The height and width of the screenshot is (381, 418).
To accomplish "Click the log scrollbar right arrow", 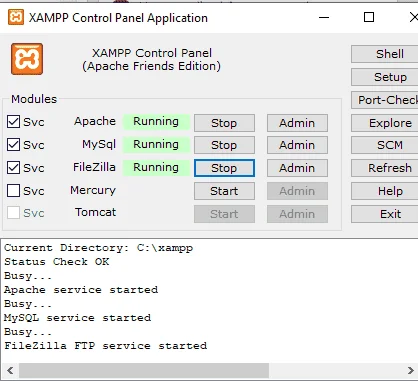I will coord(410,370).
